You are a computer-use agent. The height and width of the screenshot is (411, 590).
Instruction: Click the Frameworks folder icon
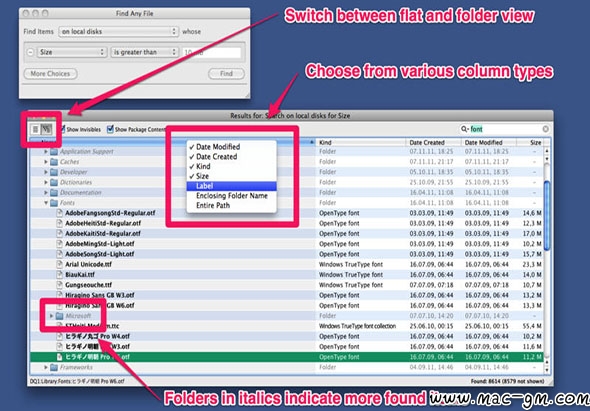(54, 367)
